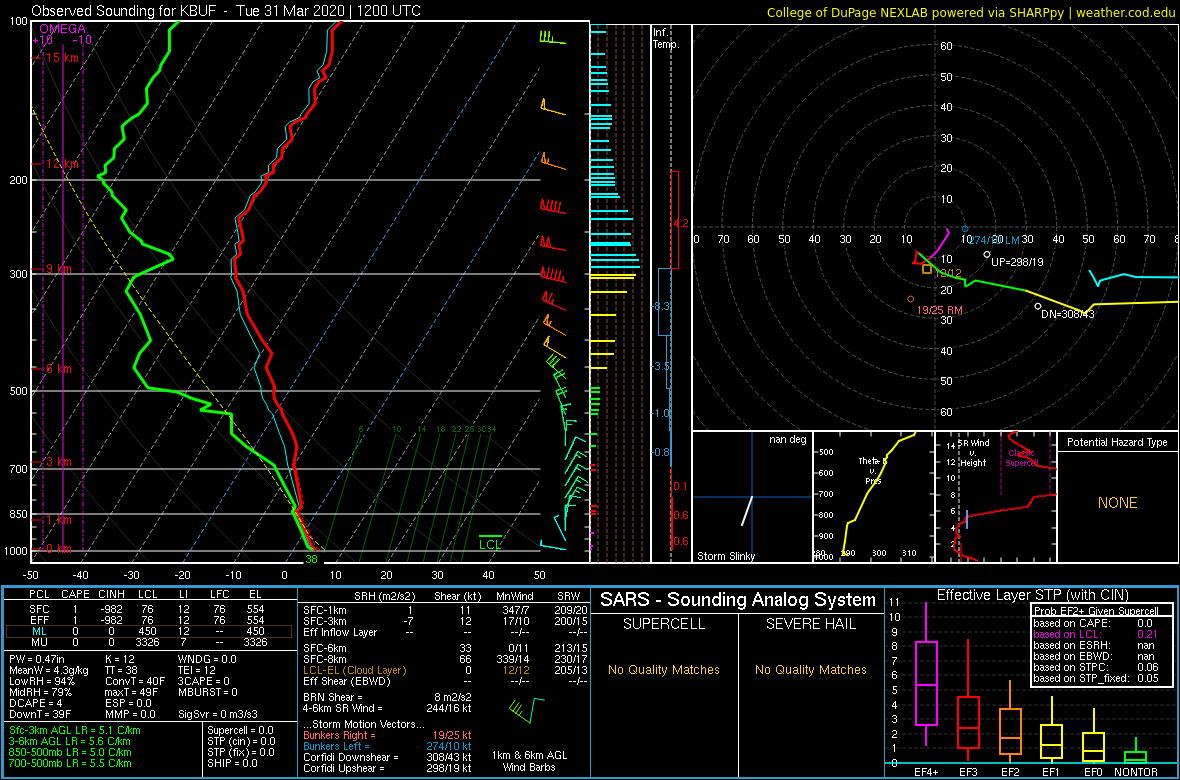Click the 'Eff Inflow Layer' row
This screenshot has width=1180, height=780.
tap(444, 632)
